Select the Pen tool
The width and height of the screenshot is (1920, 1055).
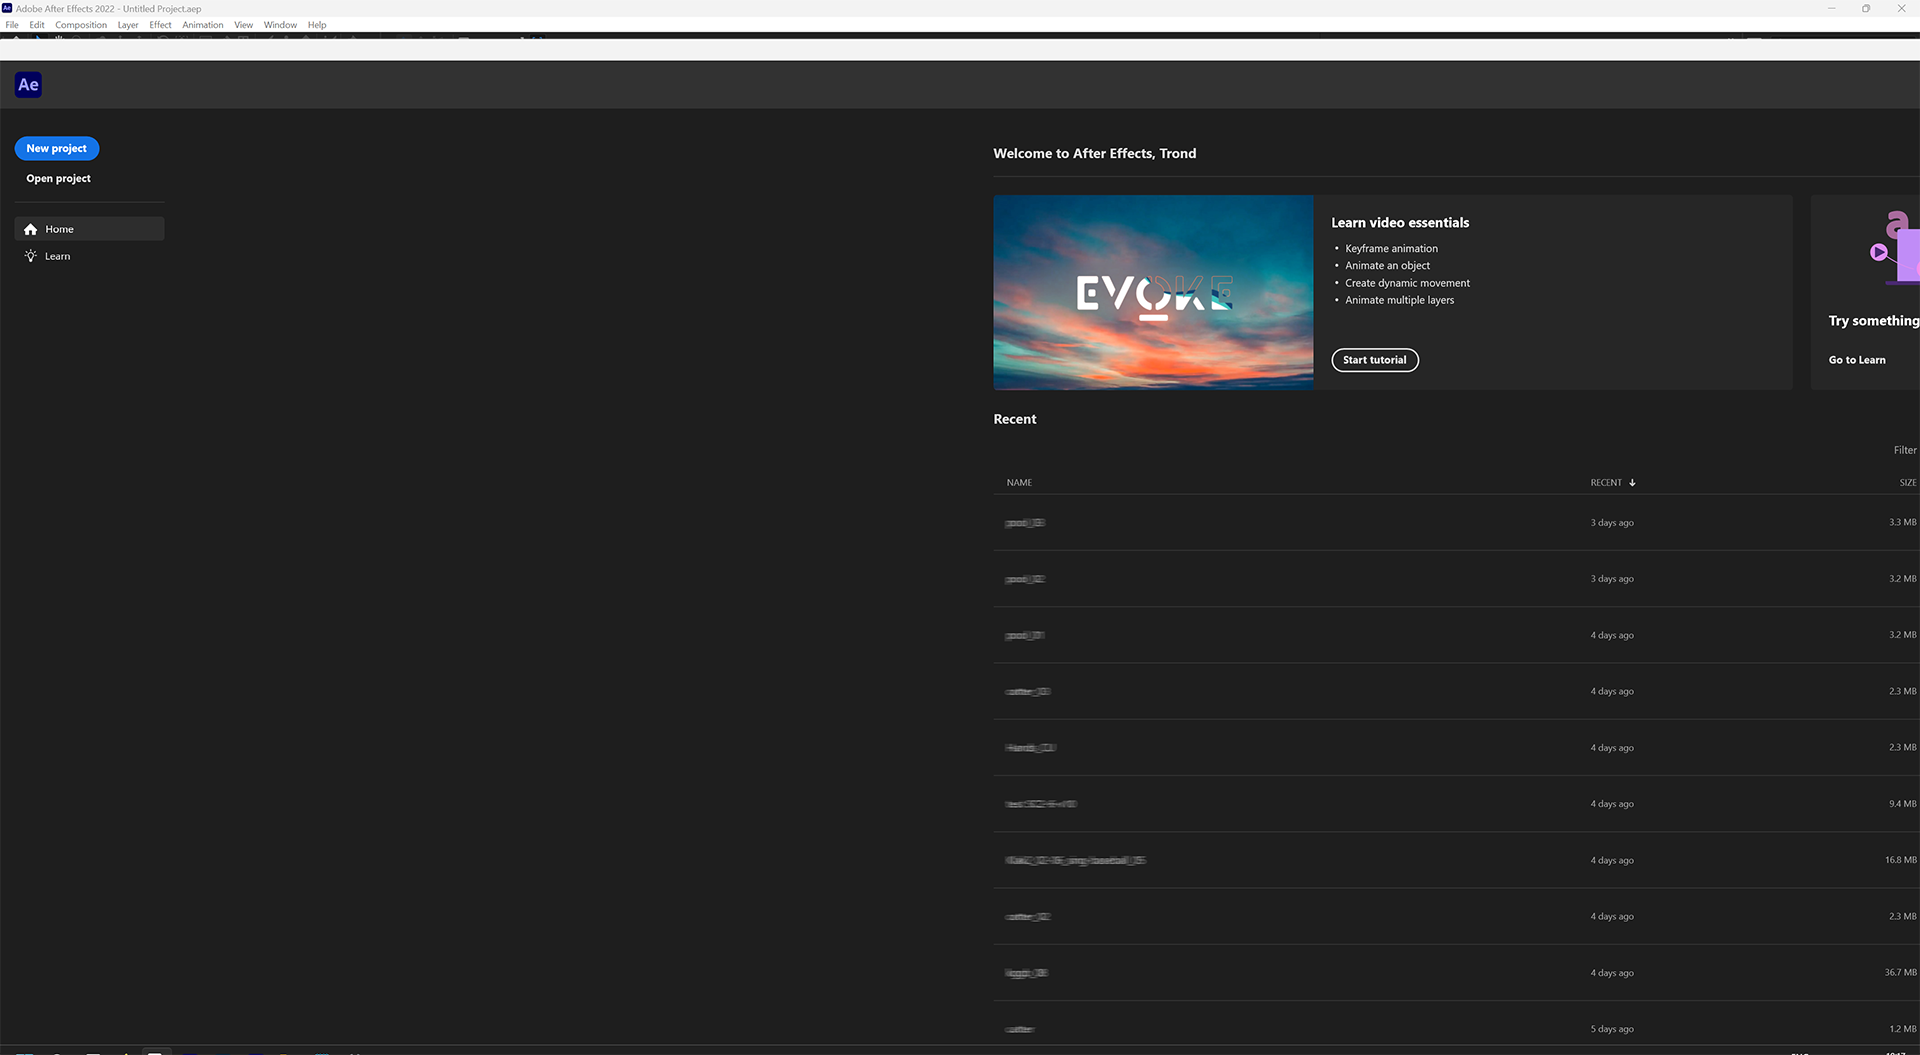point(227,38)
